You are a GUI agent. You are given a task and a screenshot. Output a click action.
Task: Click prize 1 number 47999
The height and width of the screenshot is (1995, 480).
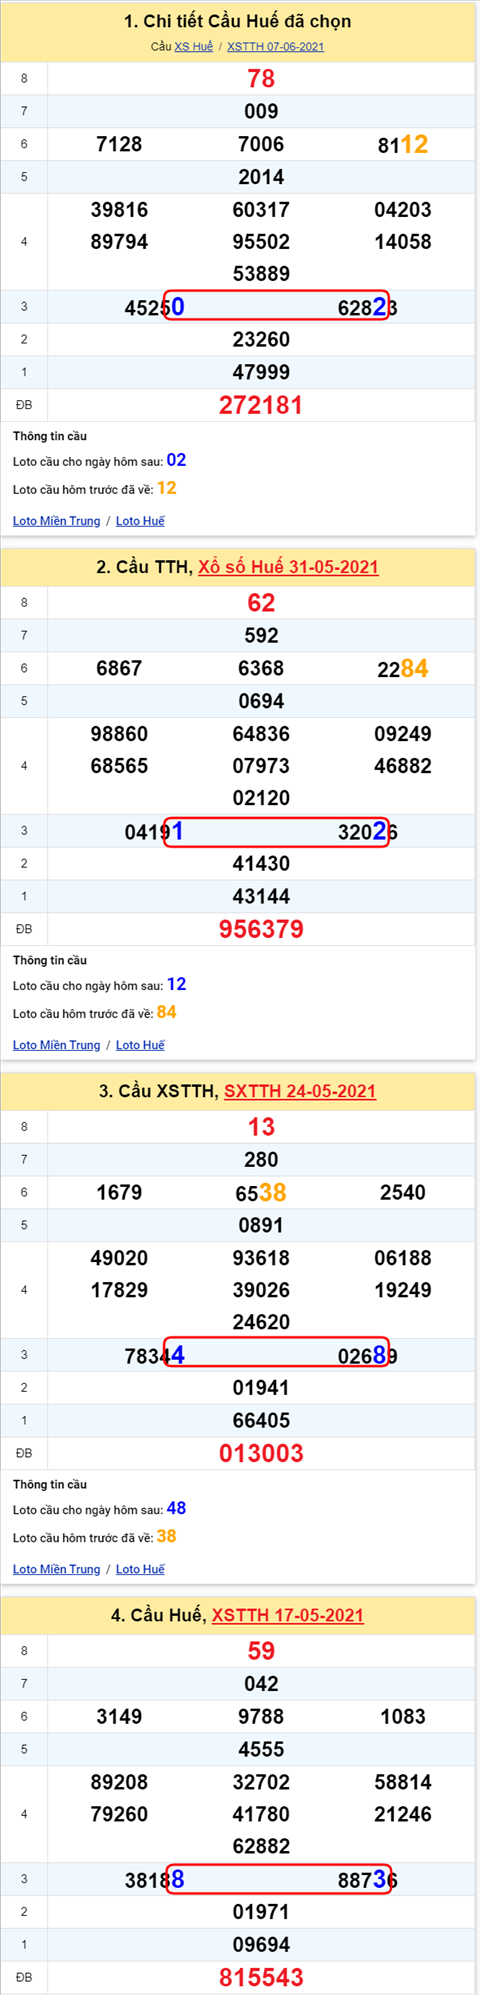[261, 372]
